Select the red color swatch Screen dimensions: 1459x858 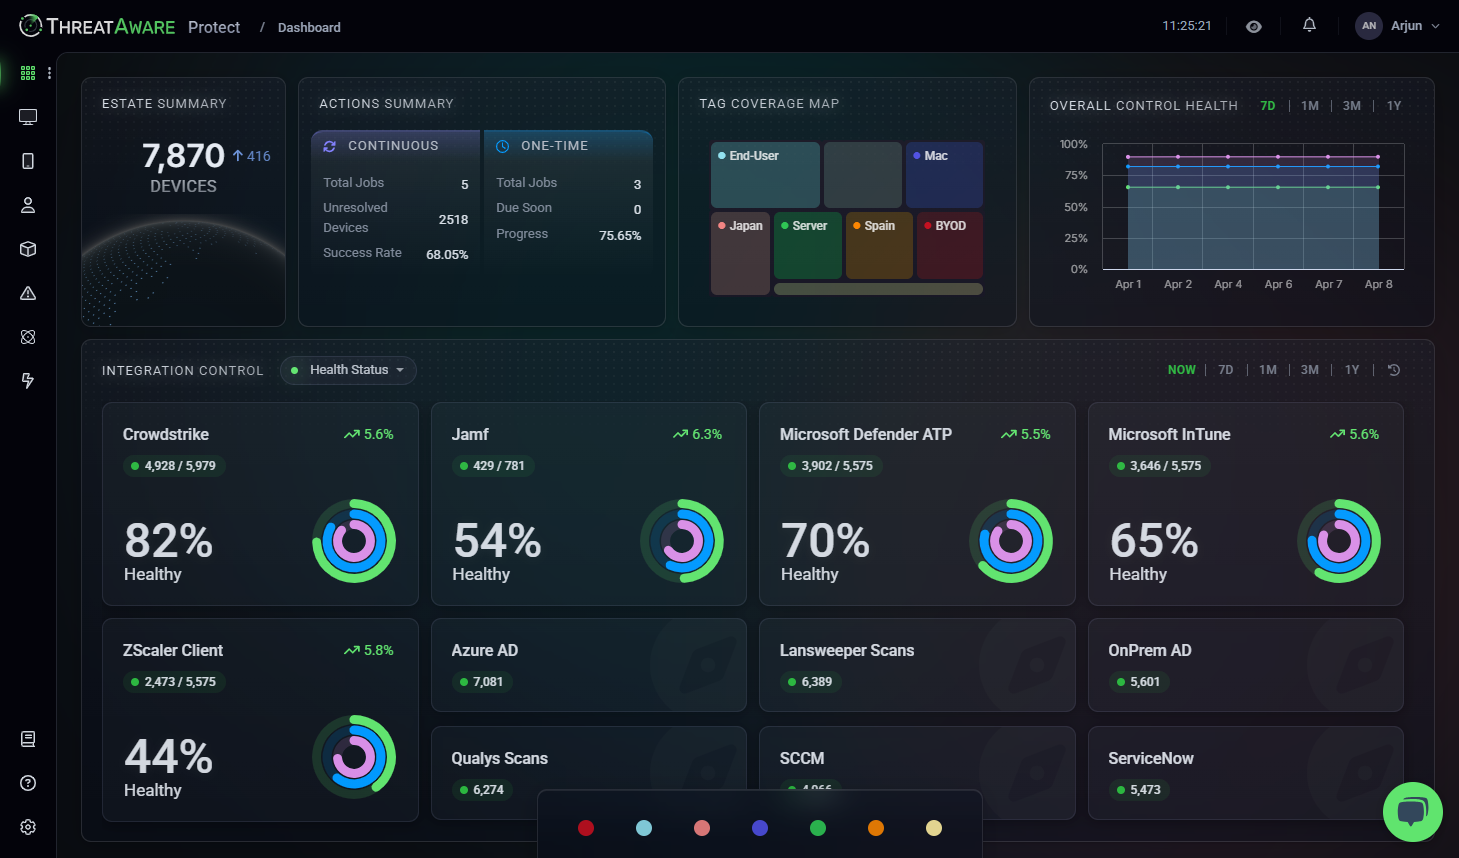(x=586, y=828)
